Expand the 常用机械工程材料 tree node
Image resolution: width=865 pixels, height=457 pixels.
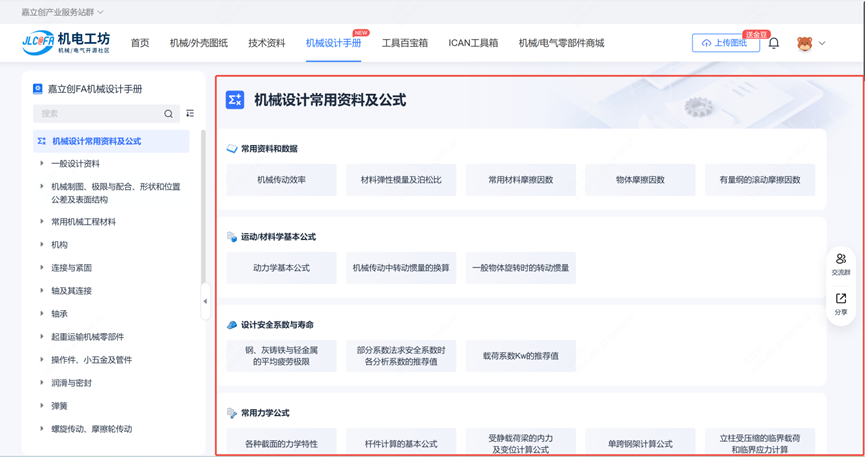point(42,222)
